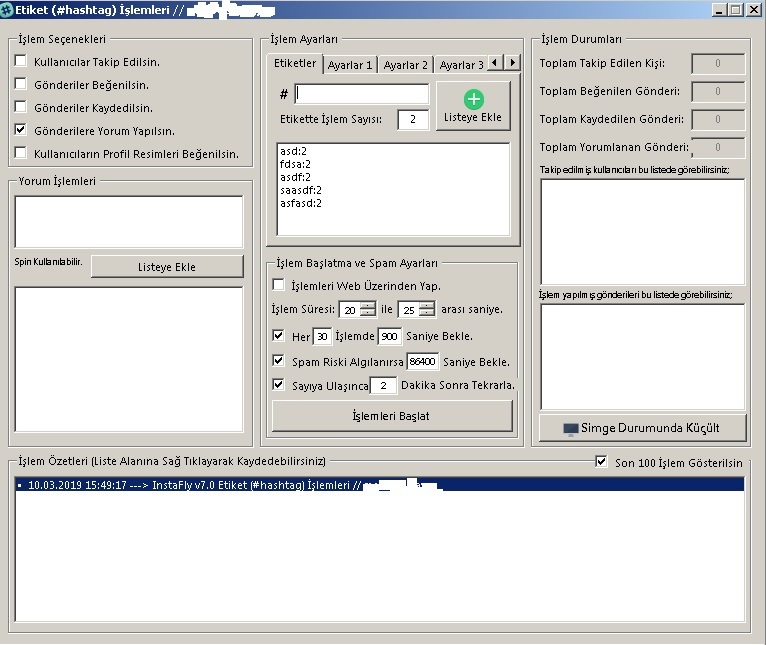Click the Dakika Sonra Tekrarla number field
Image resolution: width=766 pixels, height=645 pixels.
(x=383, y=386)
